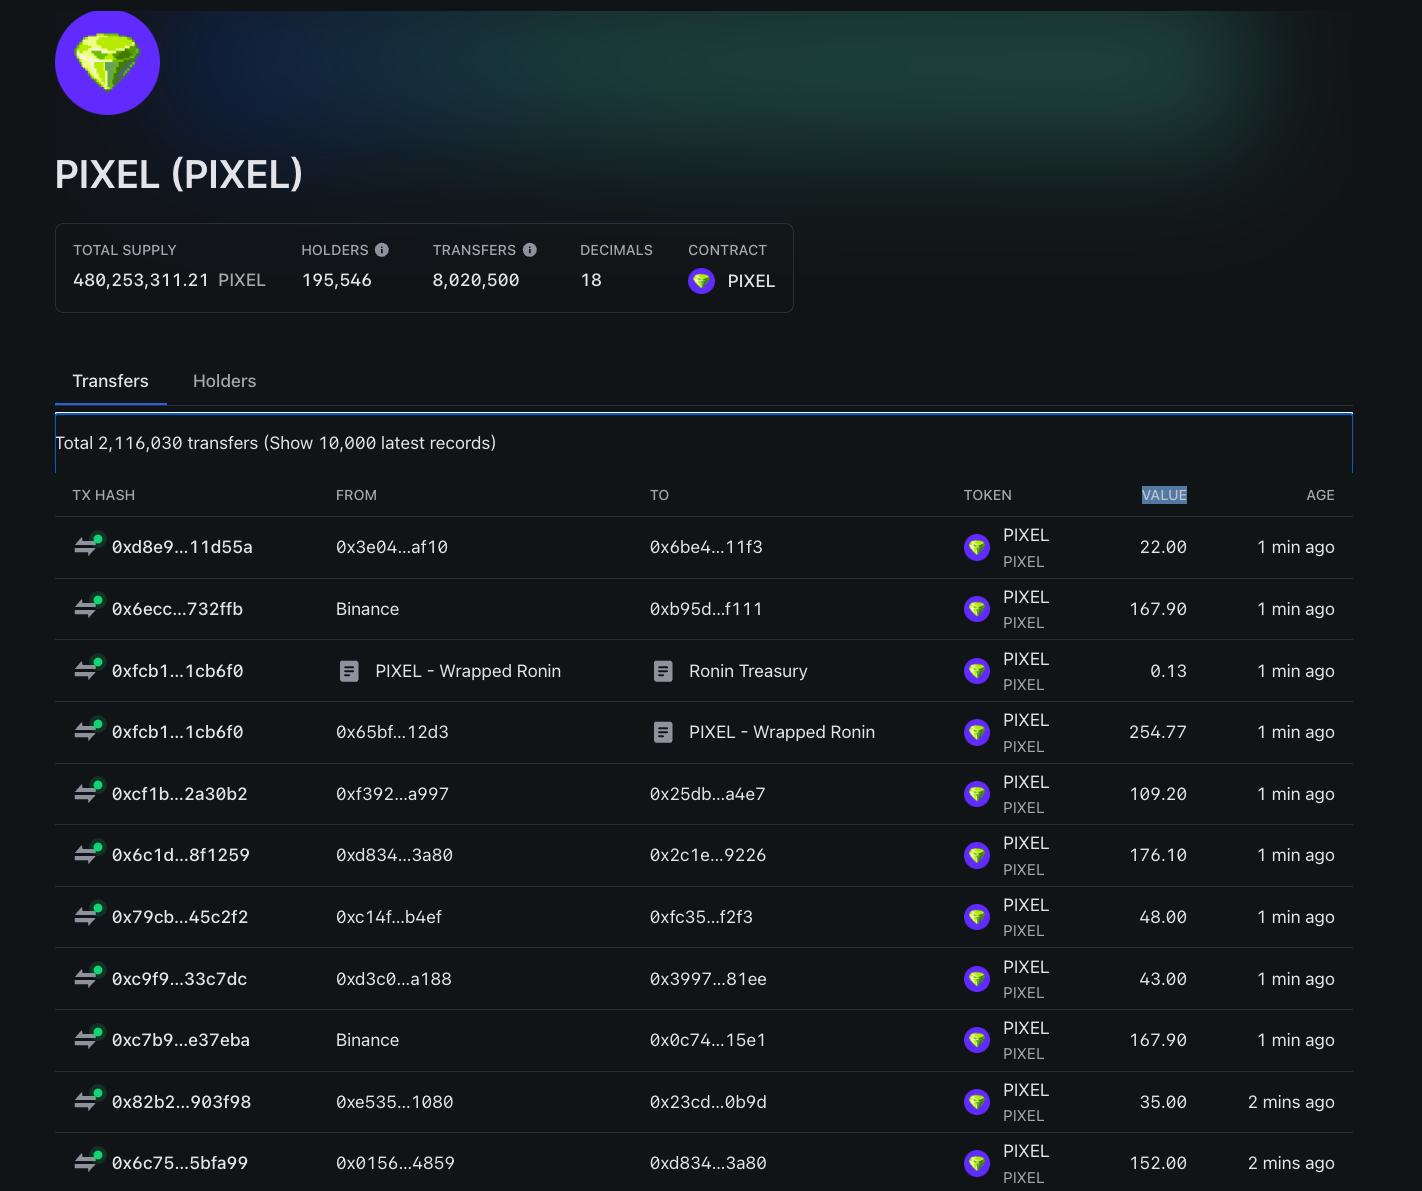
Task: Click transfer icon for tx 0x6c1d...8f1259
Action: tap(89, 854)
